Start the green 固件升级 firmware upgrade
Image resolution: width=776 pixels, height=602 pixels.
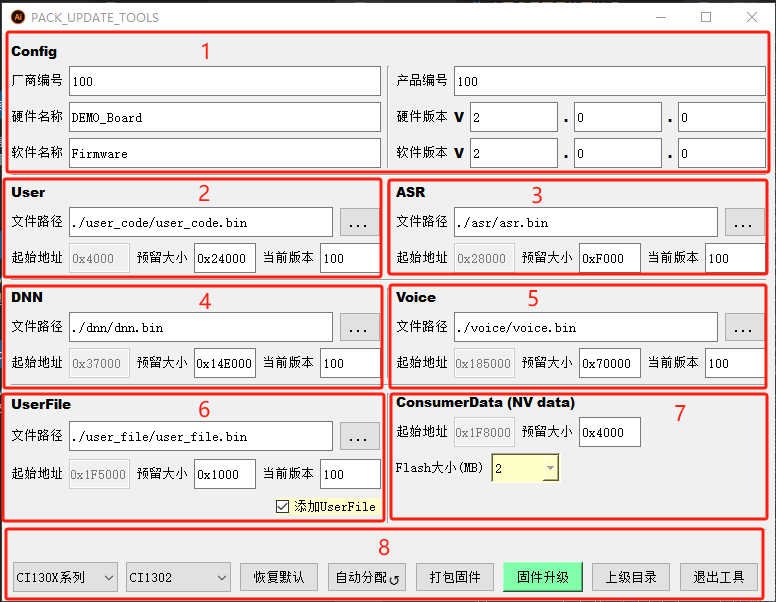542,577
